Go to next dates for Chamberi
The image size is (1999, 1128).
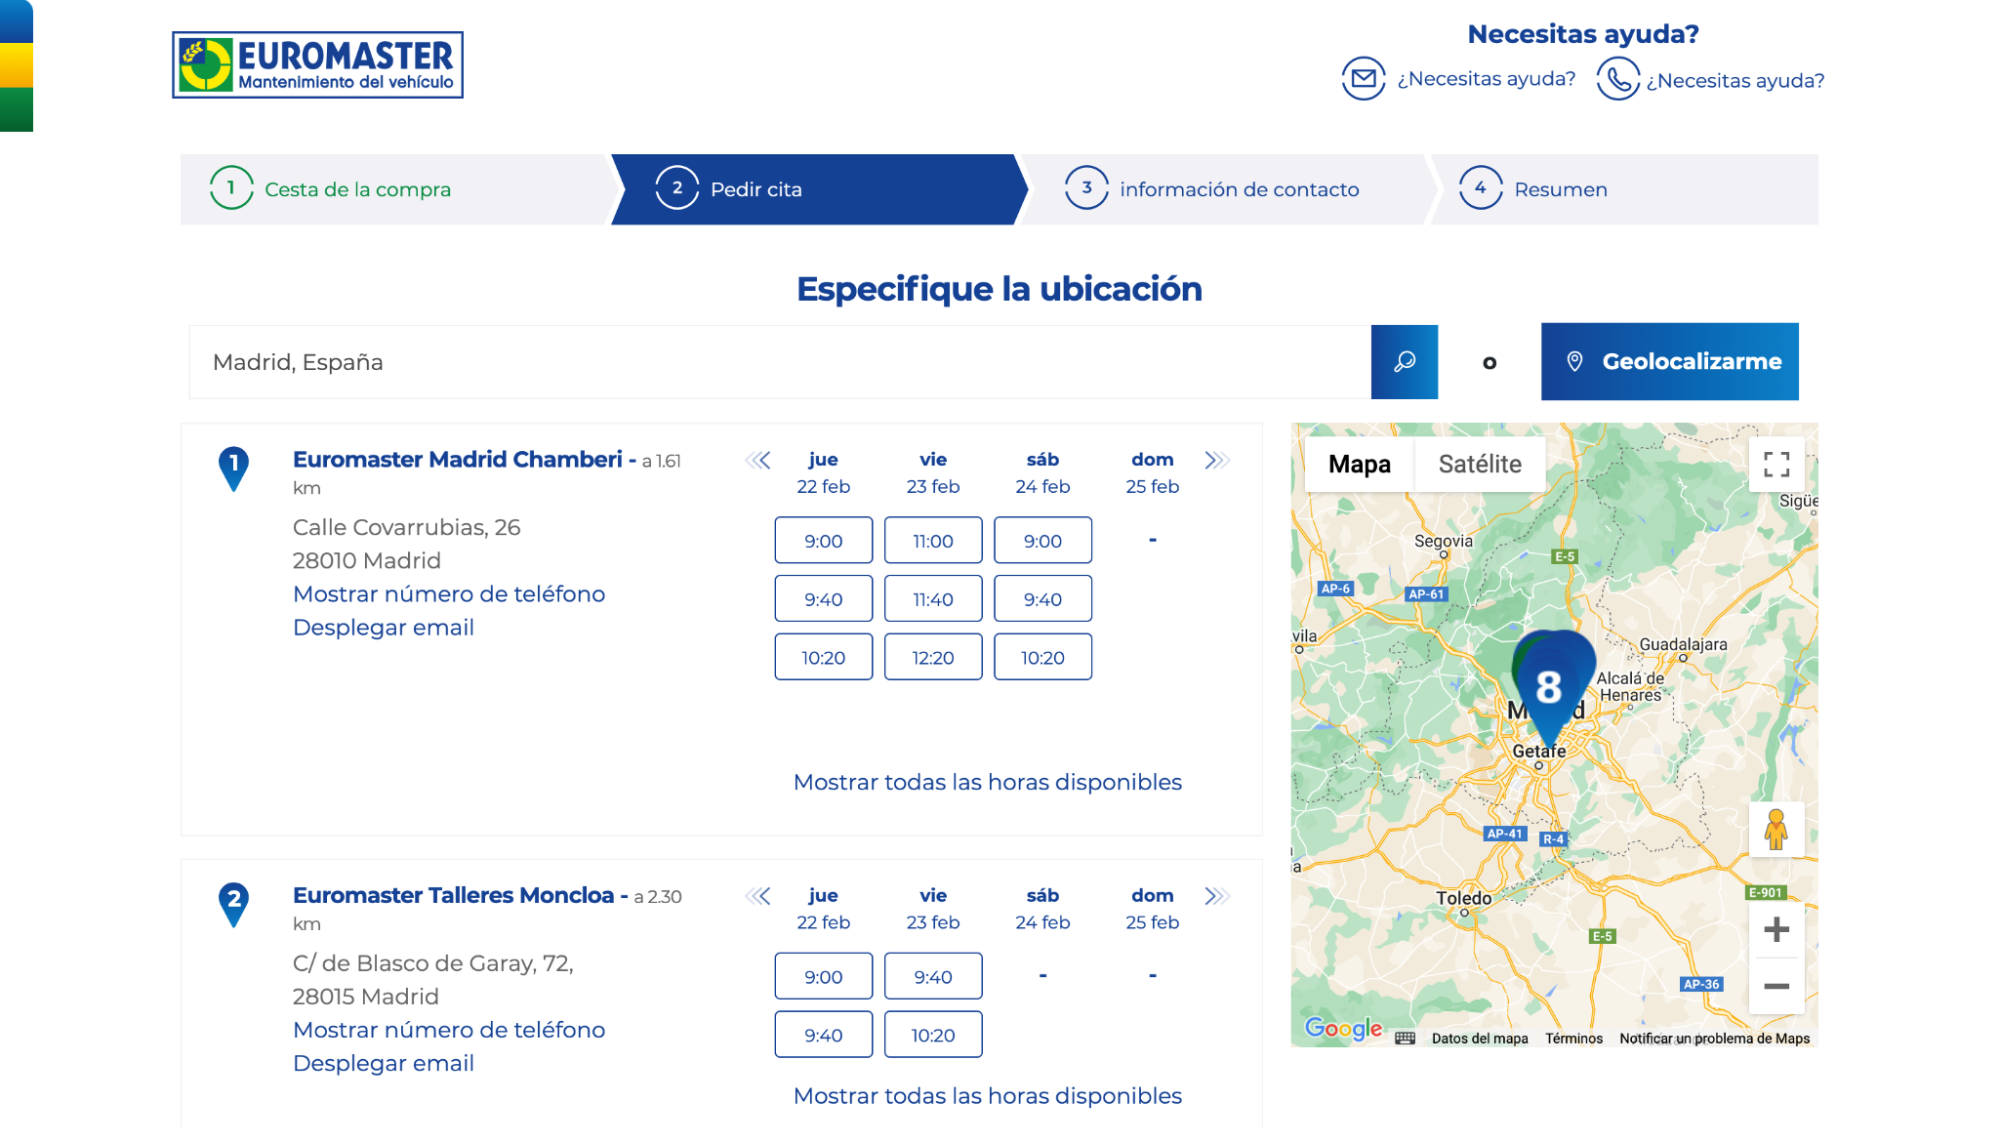point(1217,460)
